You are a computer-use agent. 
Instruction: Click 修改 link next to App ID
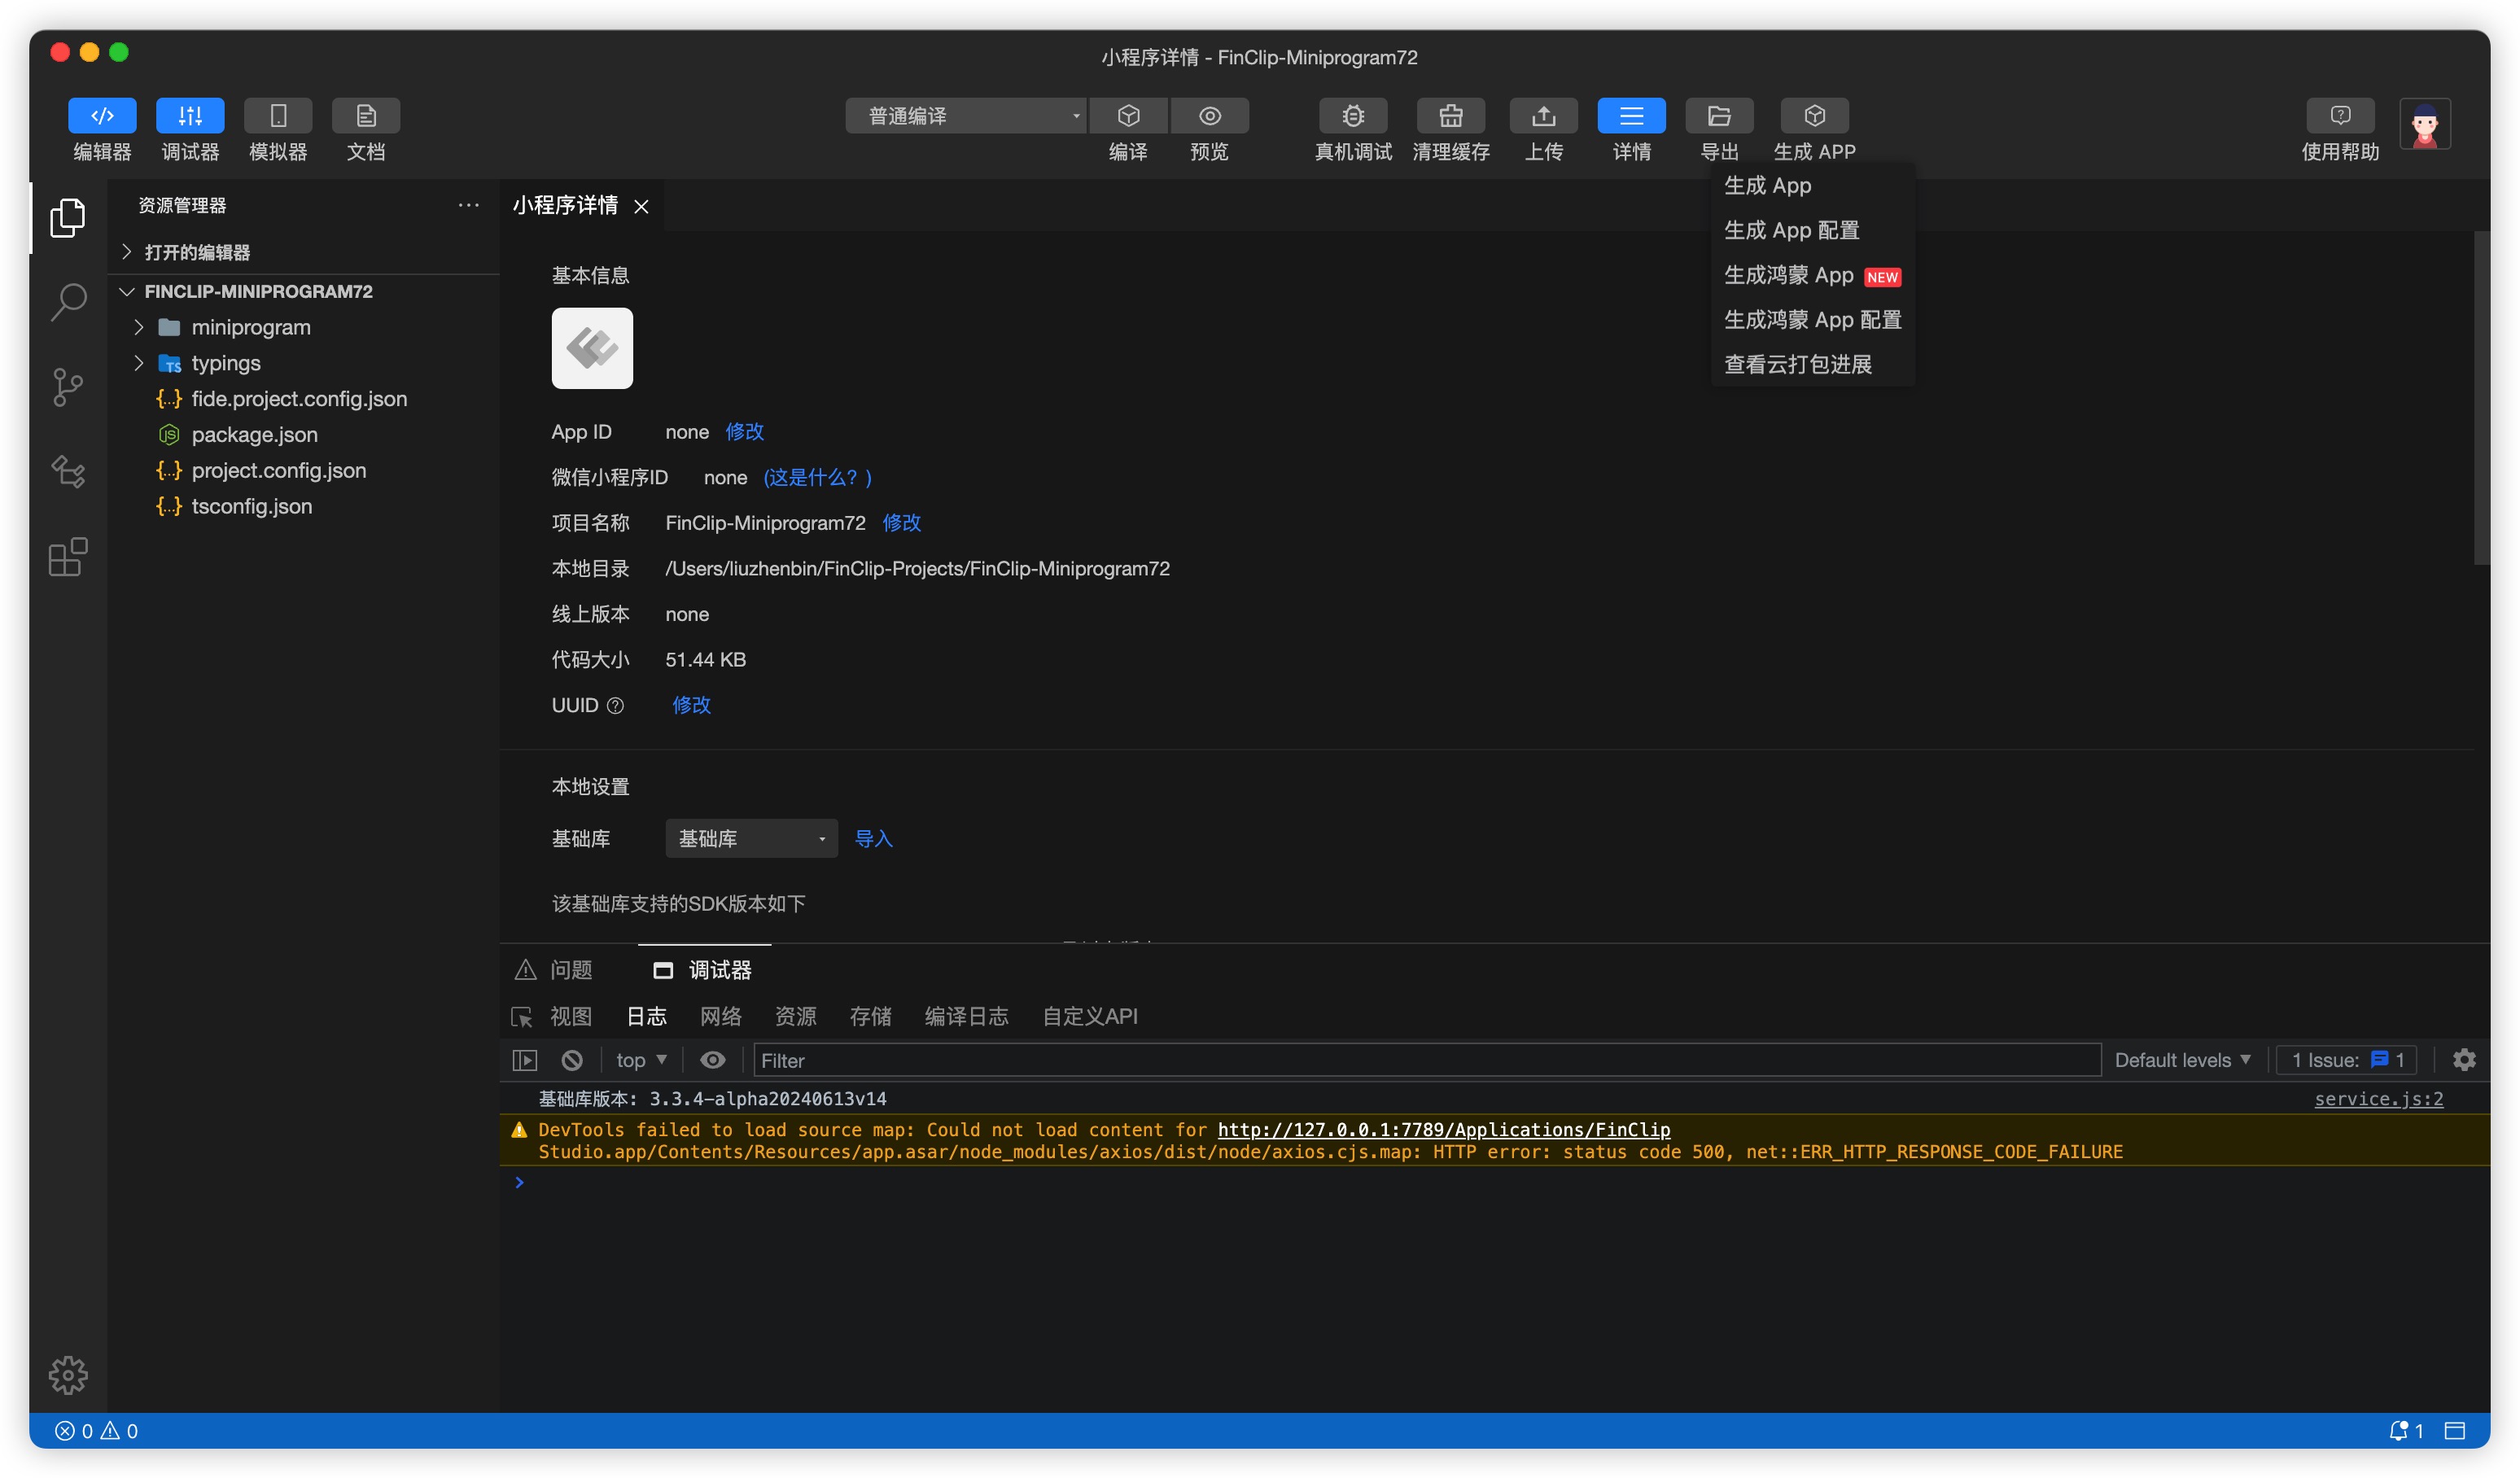(x=744, y=432)
